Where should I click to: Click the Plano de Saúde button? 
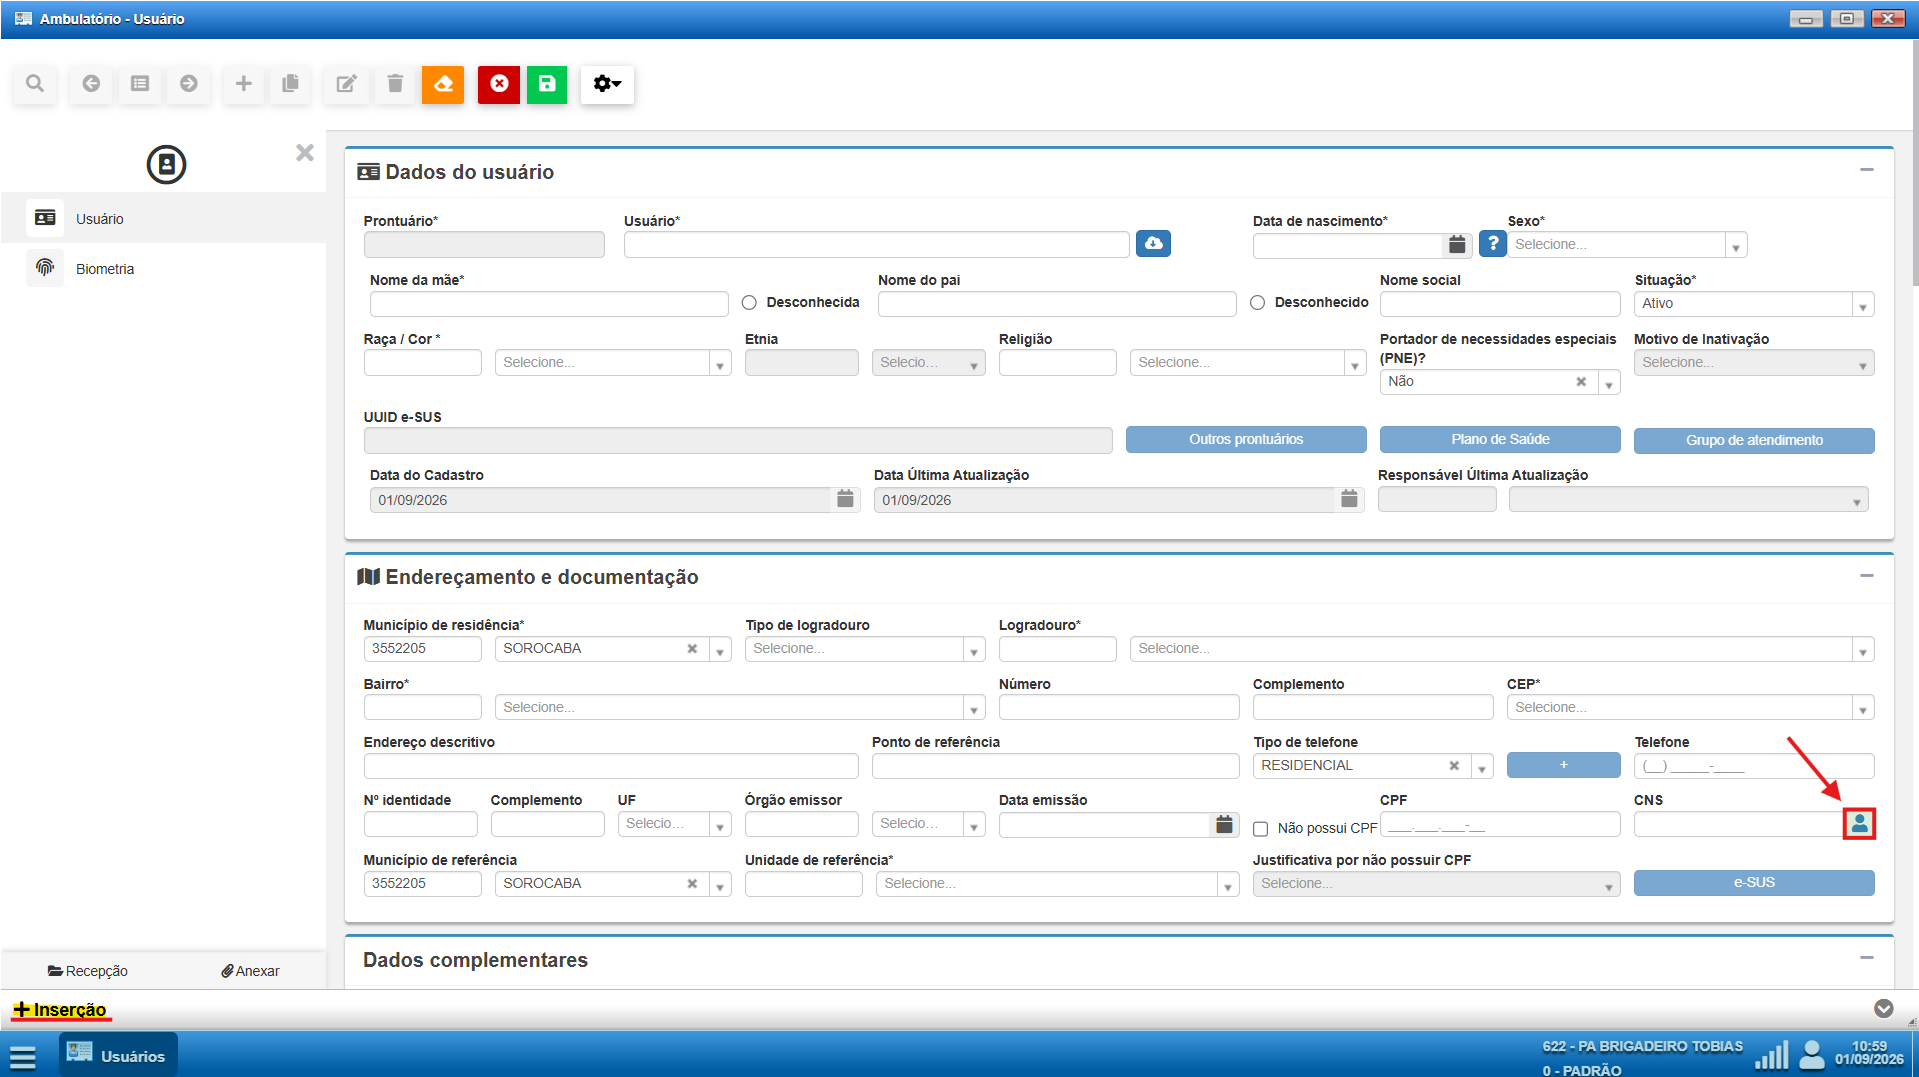click(1500, 440)
